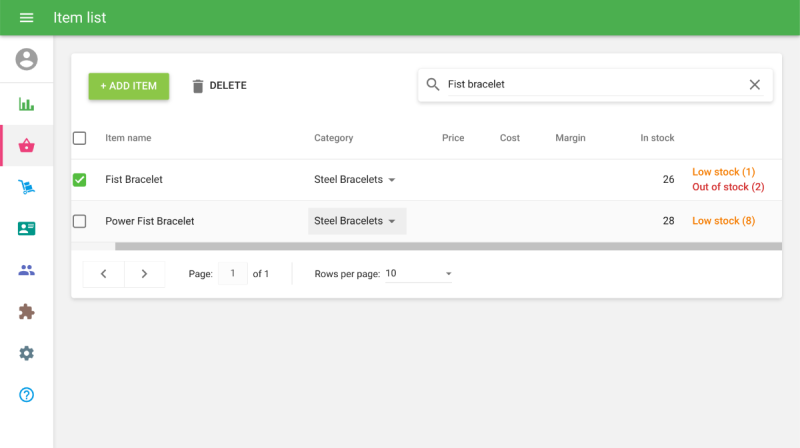
Task: Click the Delete button
Action: pyautogui.click(x=219, y=86)
